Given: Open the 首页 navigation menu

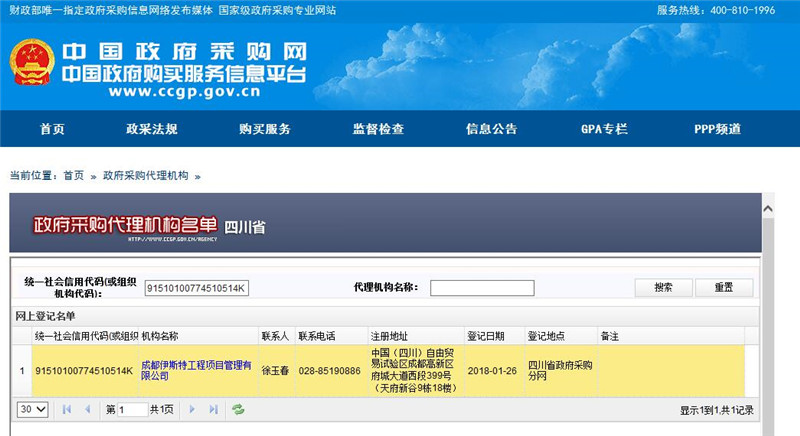Looking at the screenshot, I should click(52, 129).
